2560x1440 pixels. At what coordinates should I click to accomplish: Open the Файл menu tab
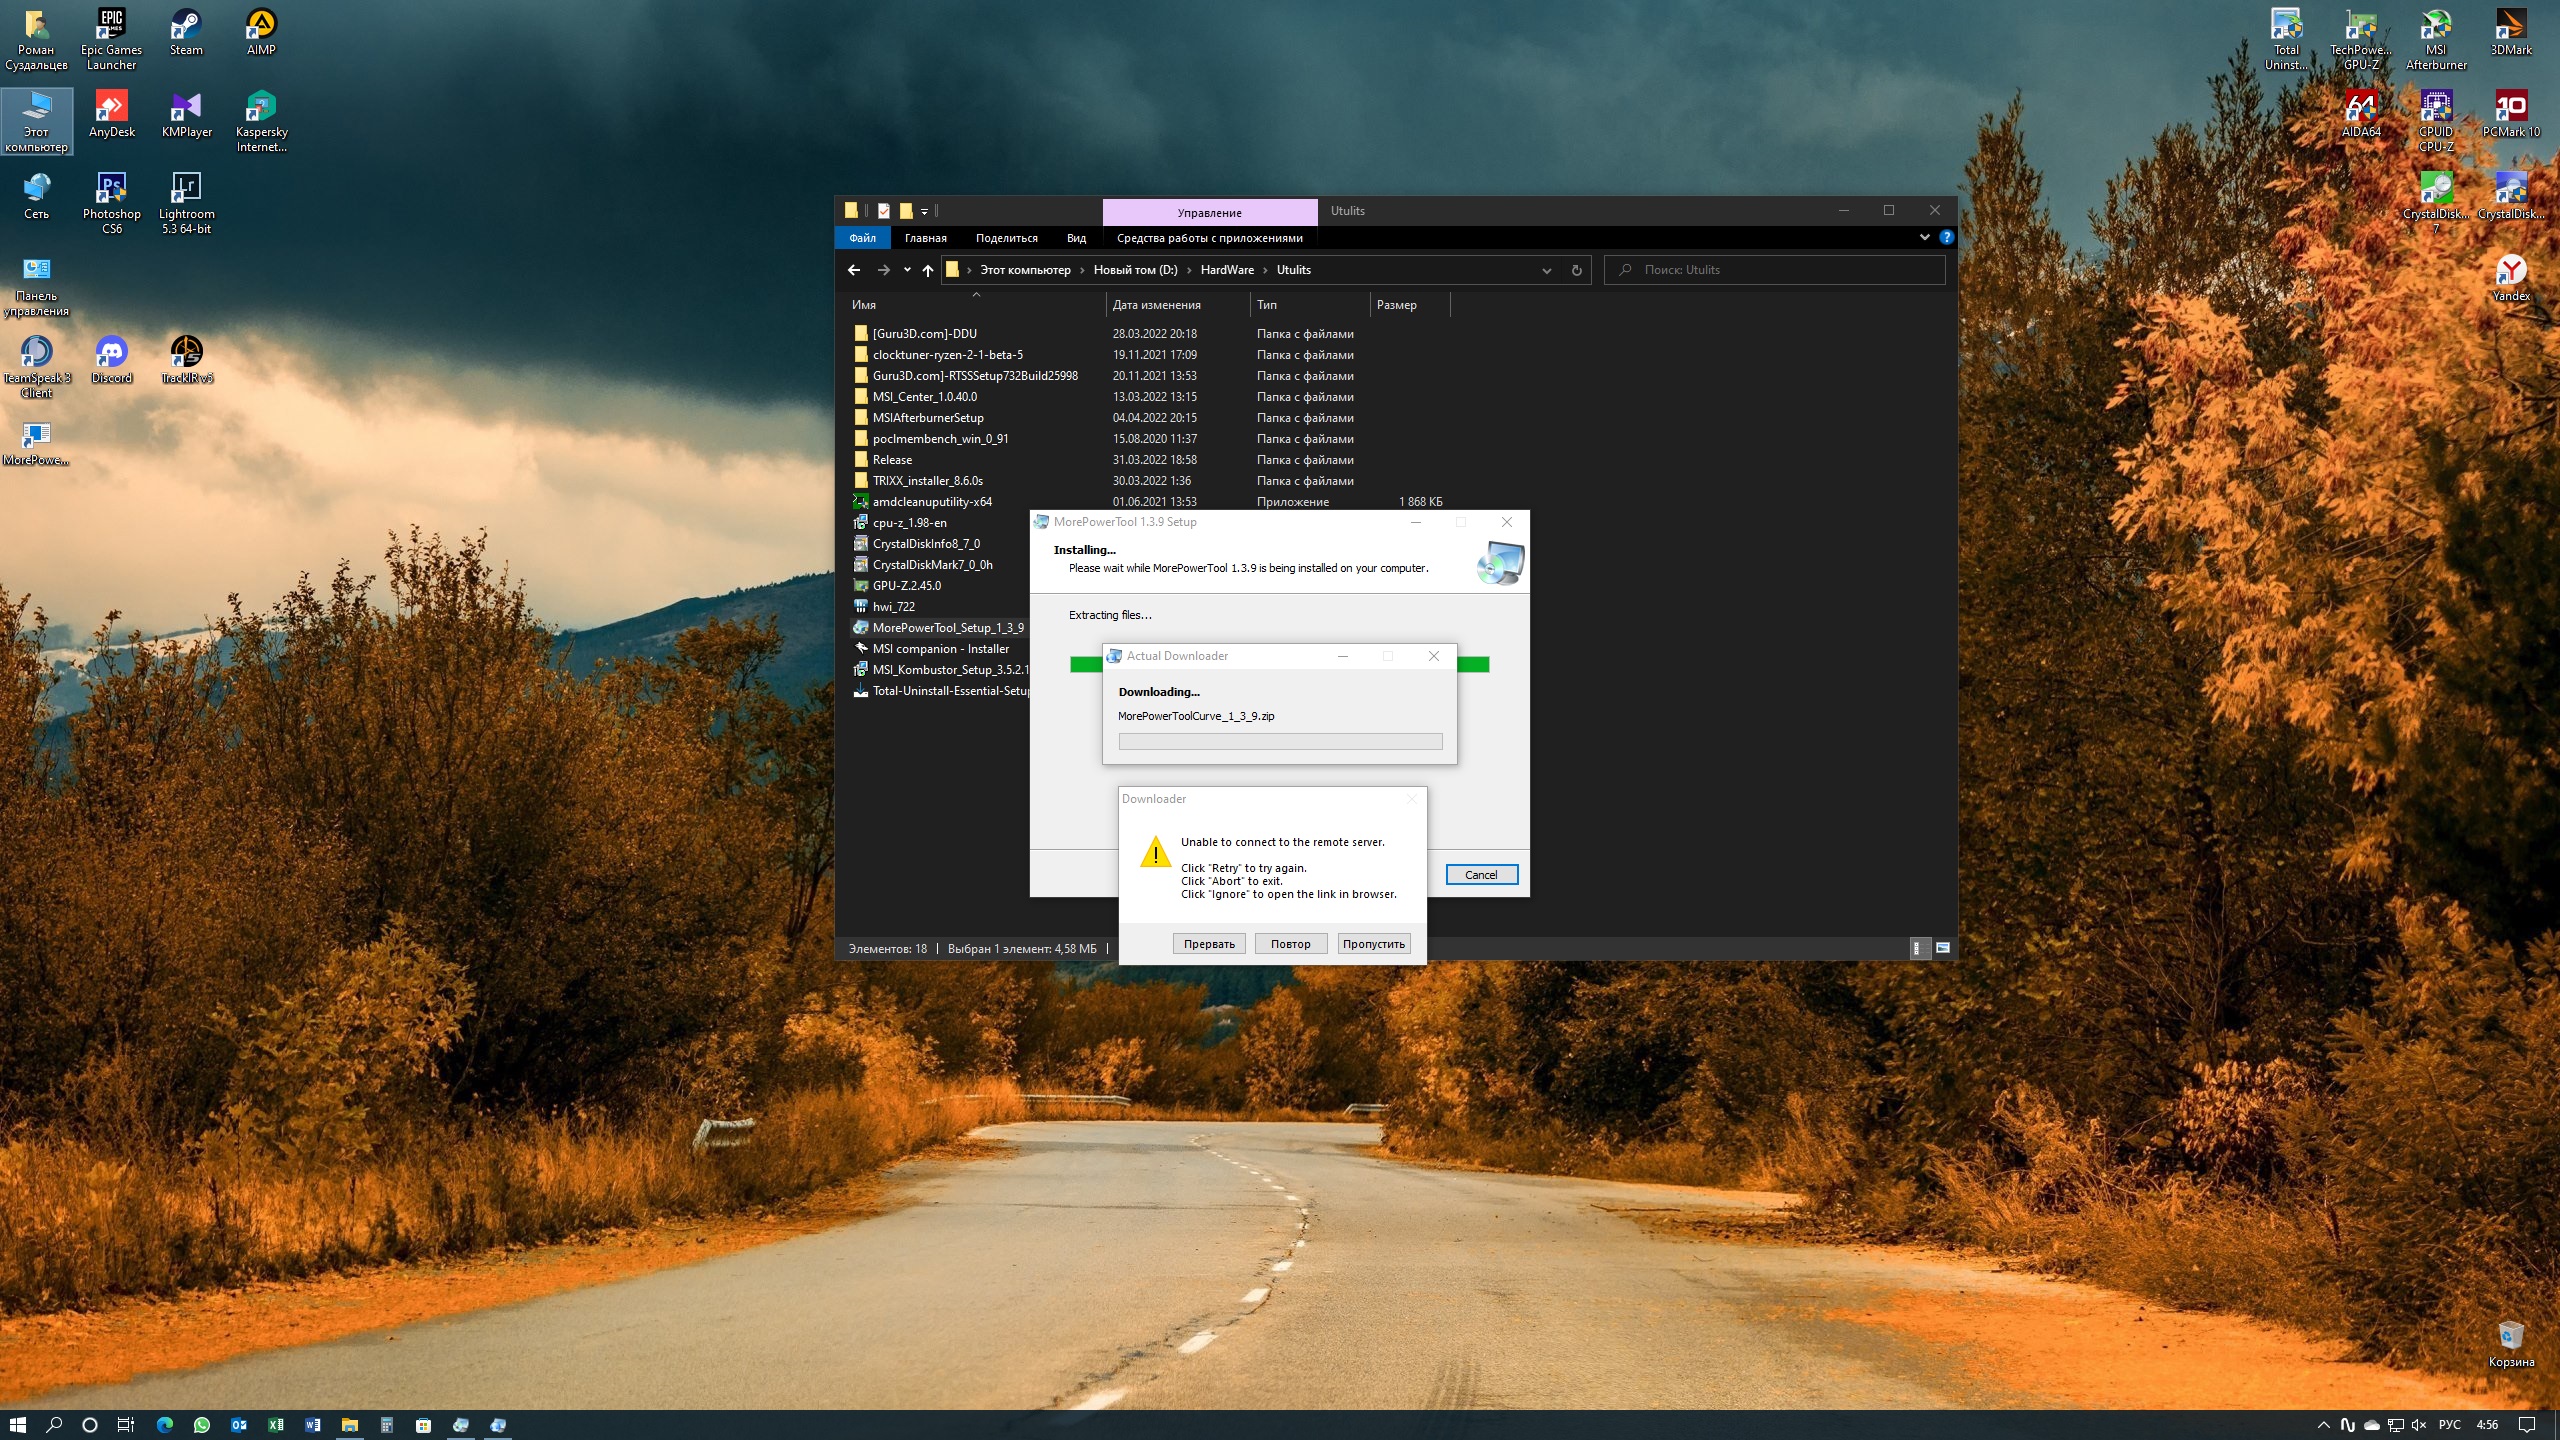862,238
